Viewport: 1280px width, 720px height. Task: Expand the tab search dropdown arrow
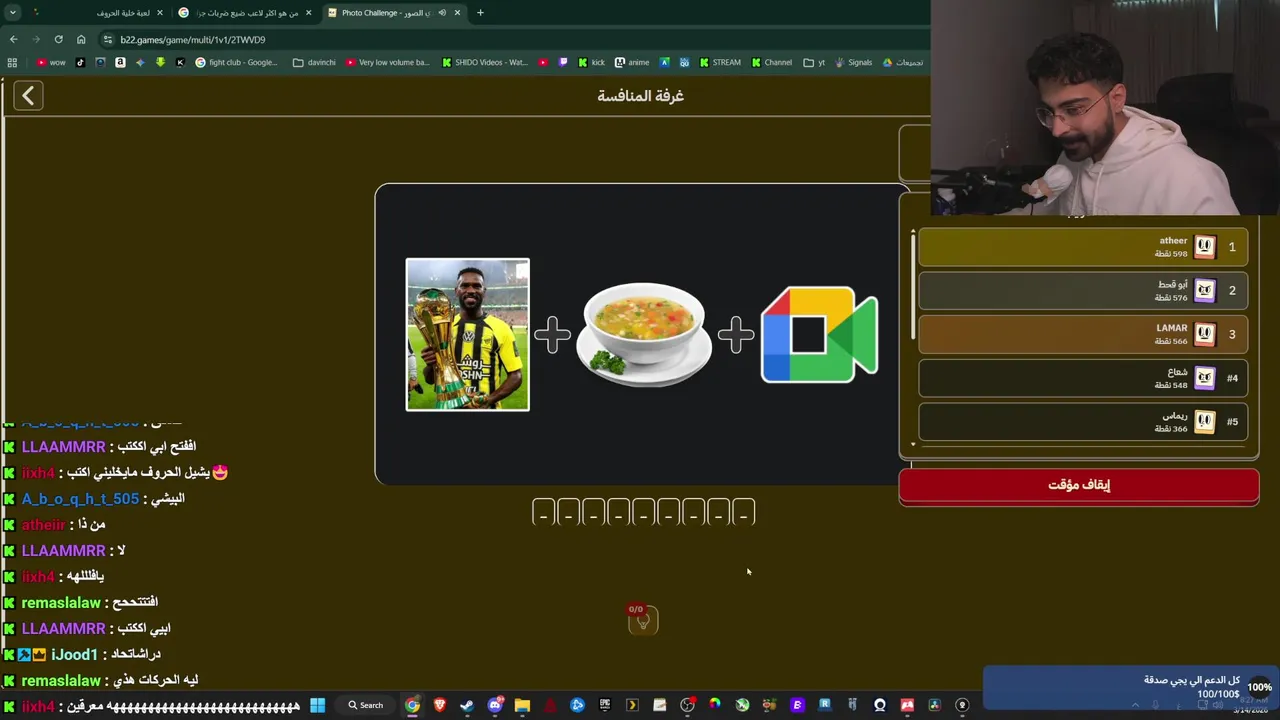tap(13, 13)
